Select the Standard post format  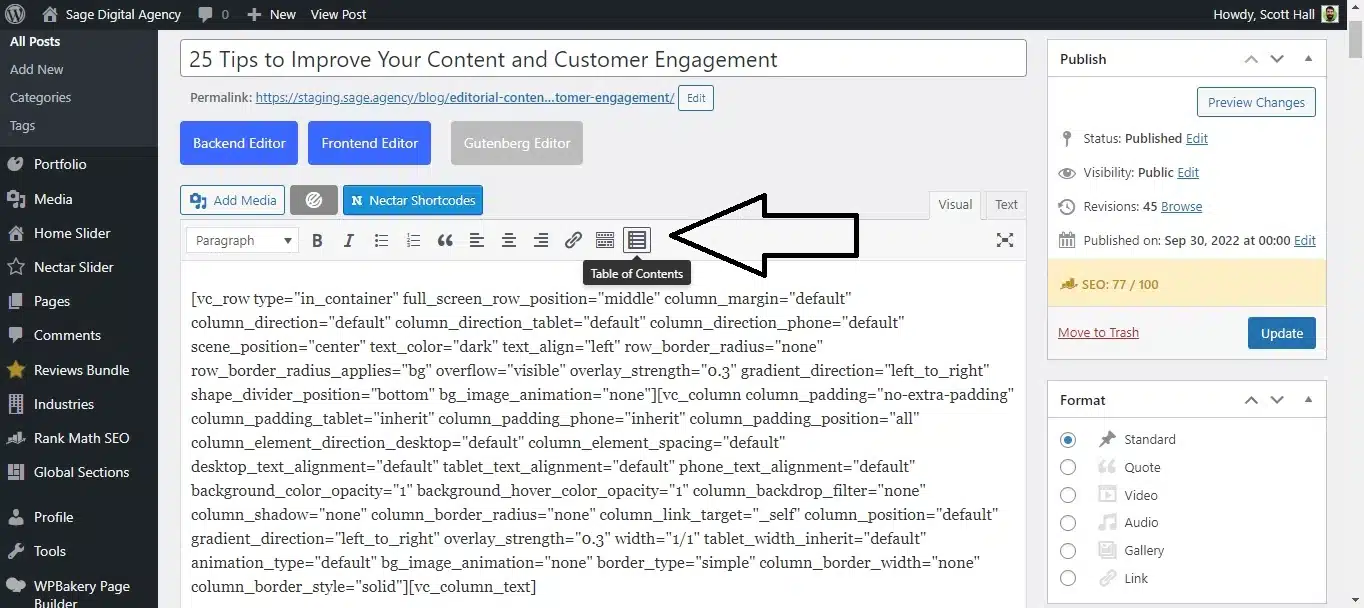tap(1068, 439)
